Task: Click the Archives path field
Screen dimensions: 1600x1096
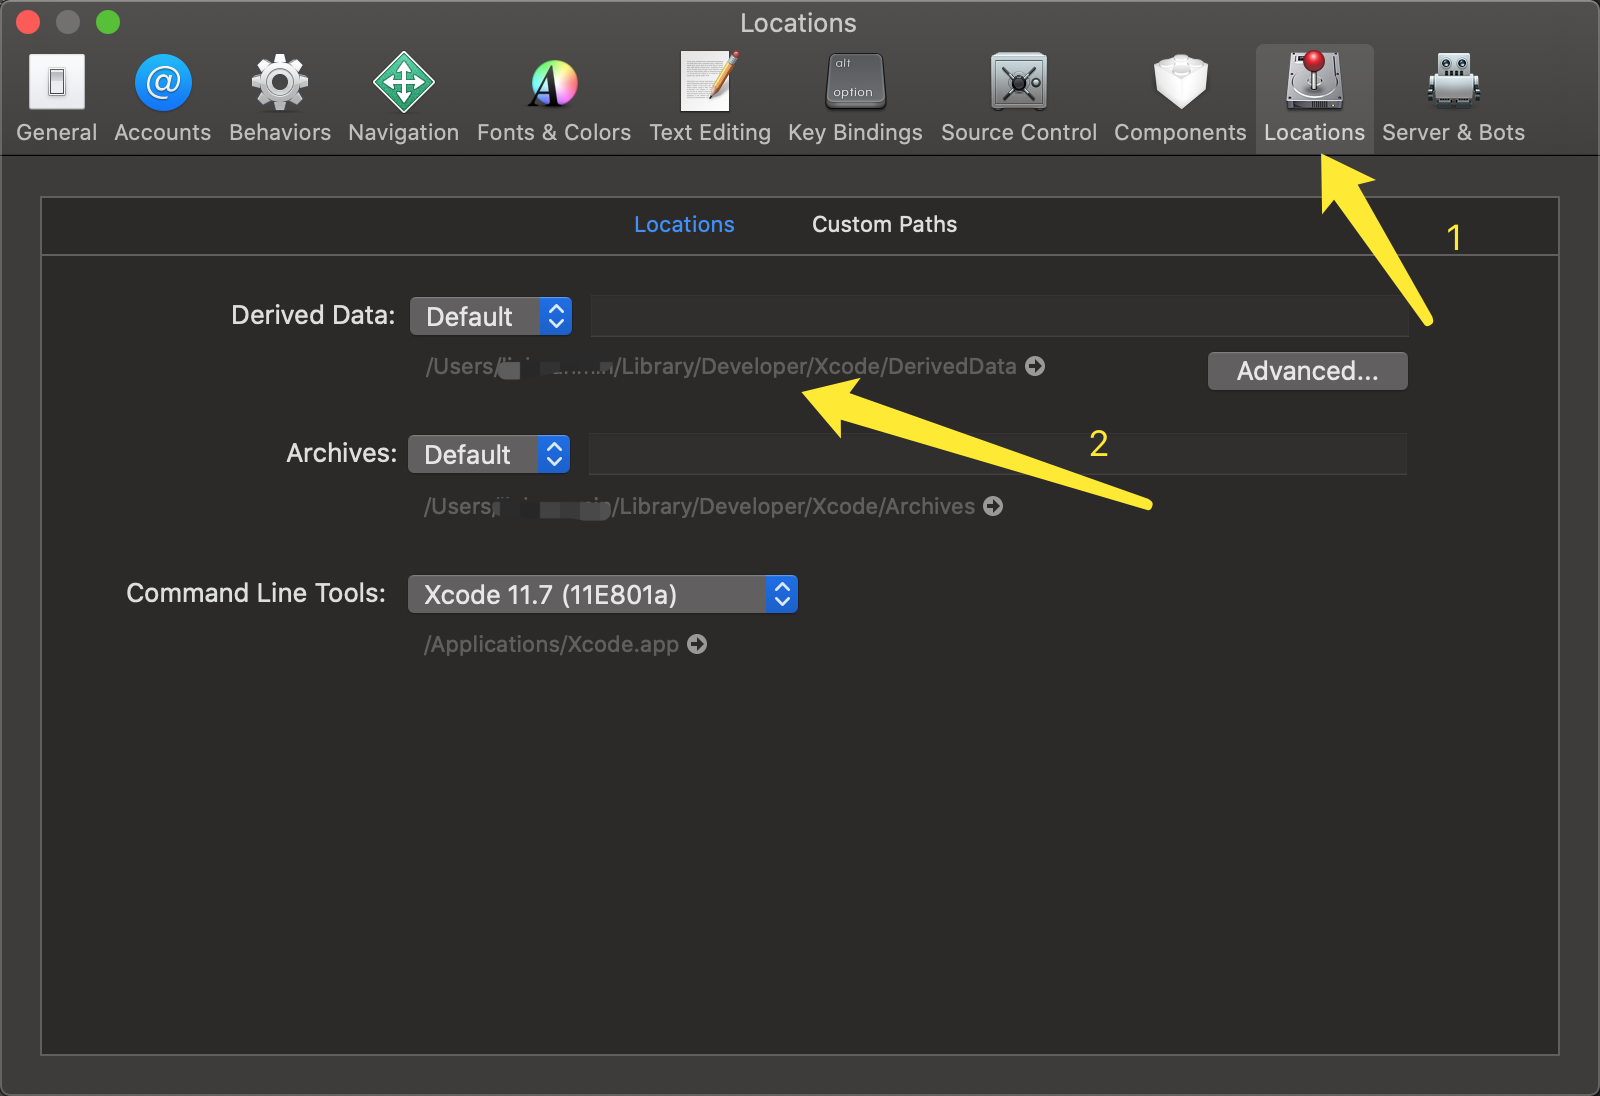Action: coord(997,454)
